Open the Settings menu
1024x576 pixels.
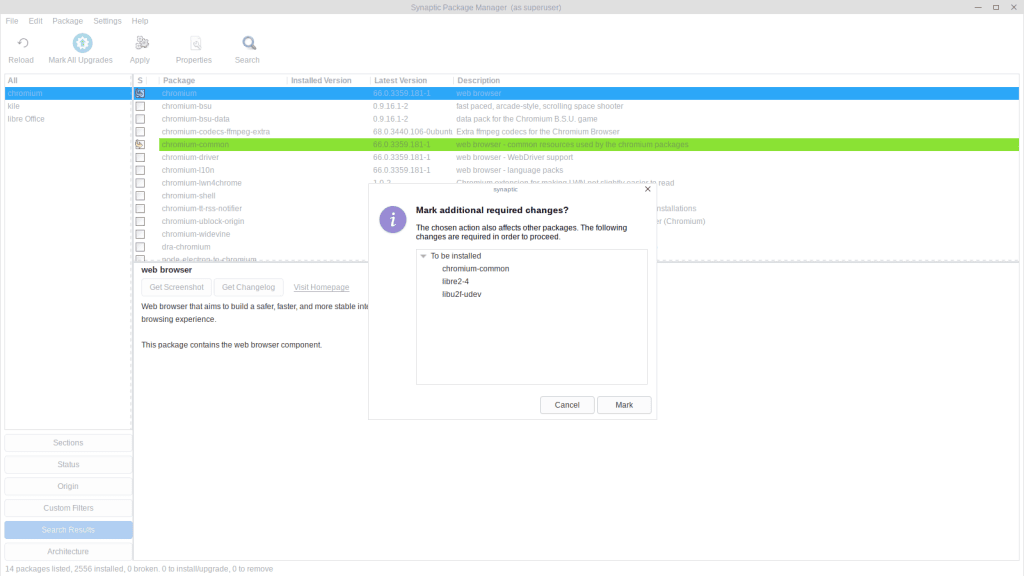(107, 21)
